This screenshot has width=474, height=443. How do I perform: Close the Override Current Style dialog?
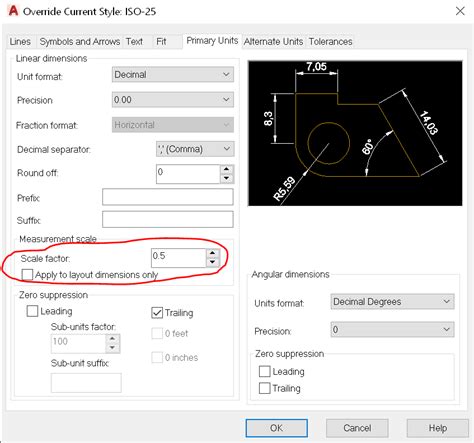460,11
